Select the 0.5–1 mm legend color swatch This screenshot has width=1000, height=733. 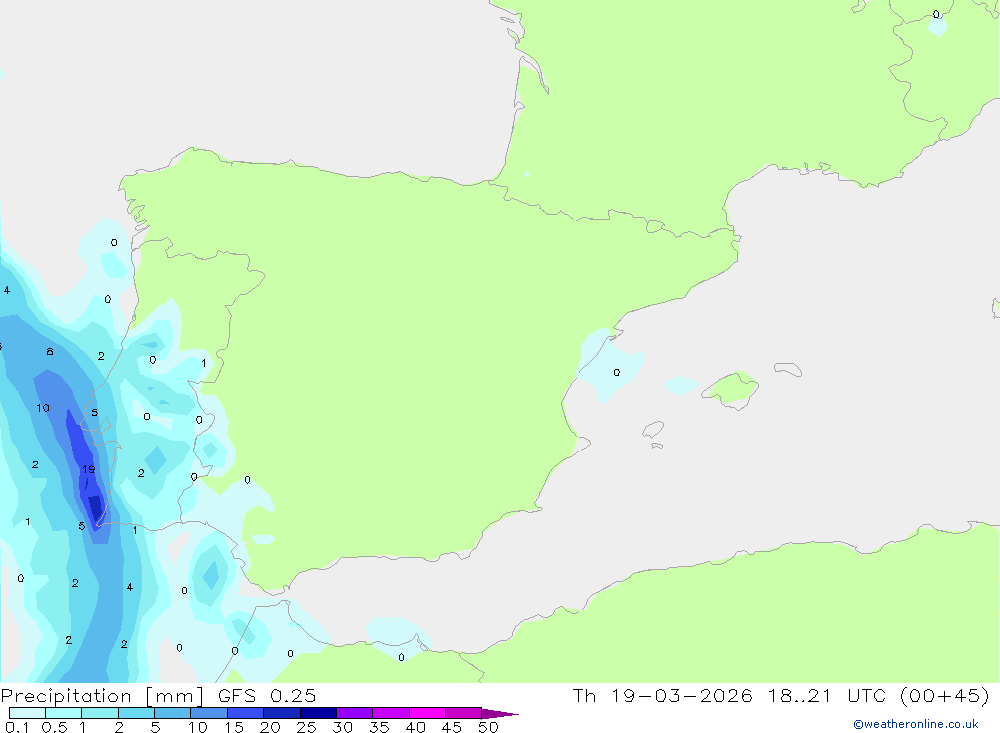tap(63, 713)
